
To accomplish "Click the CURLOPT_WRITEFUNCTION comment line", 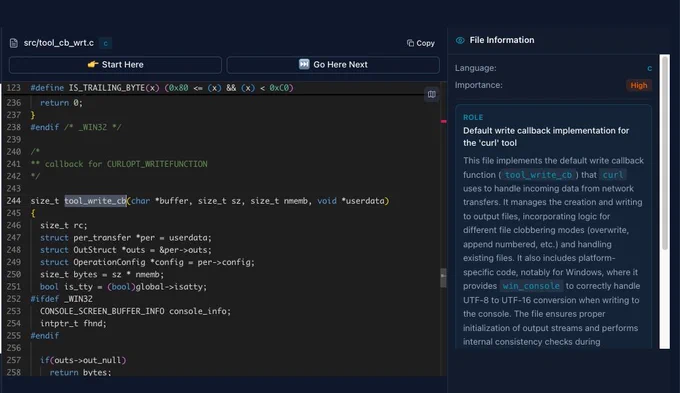I will pos(119,164).
